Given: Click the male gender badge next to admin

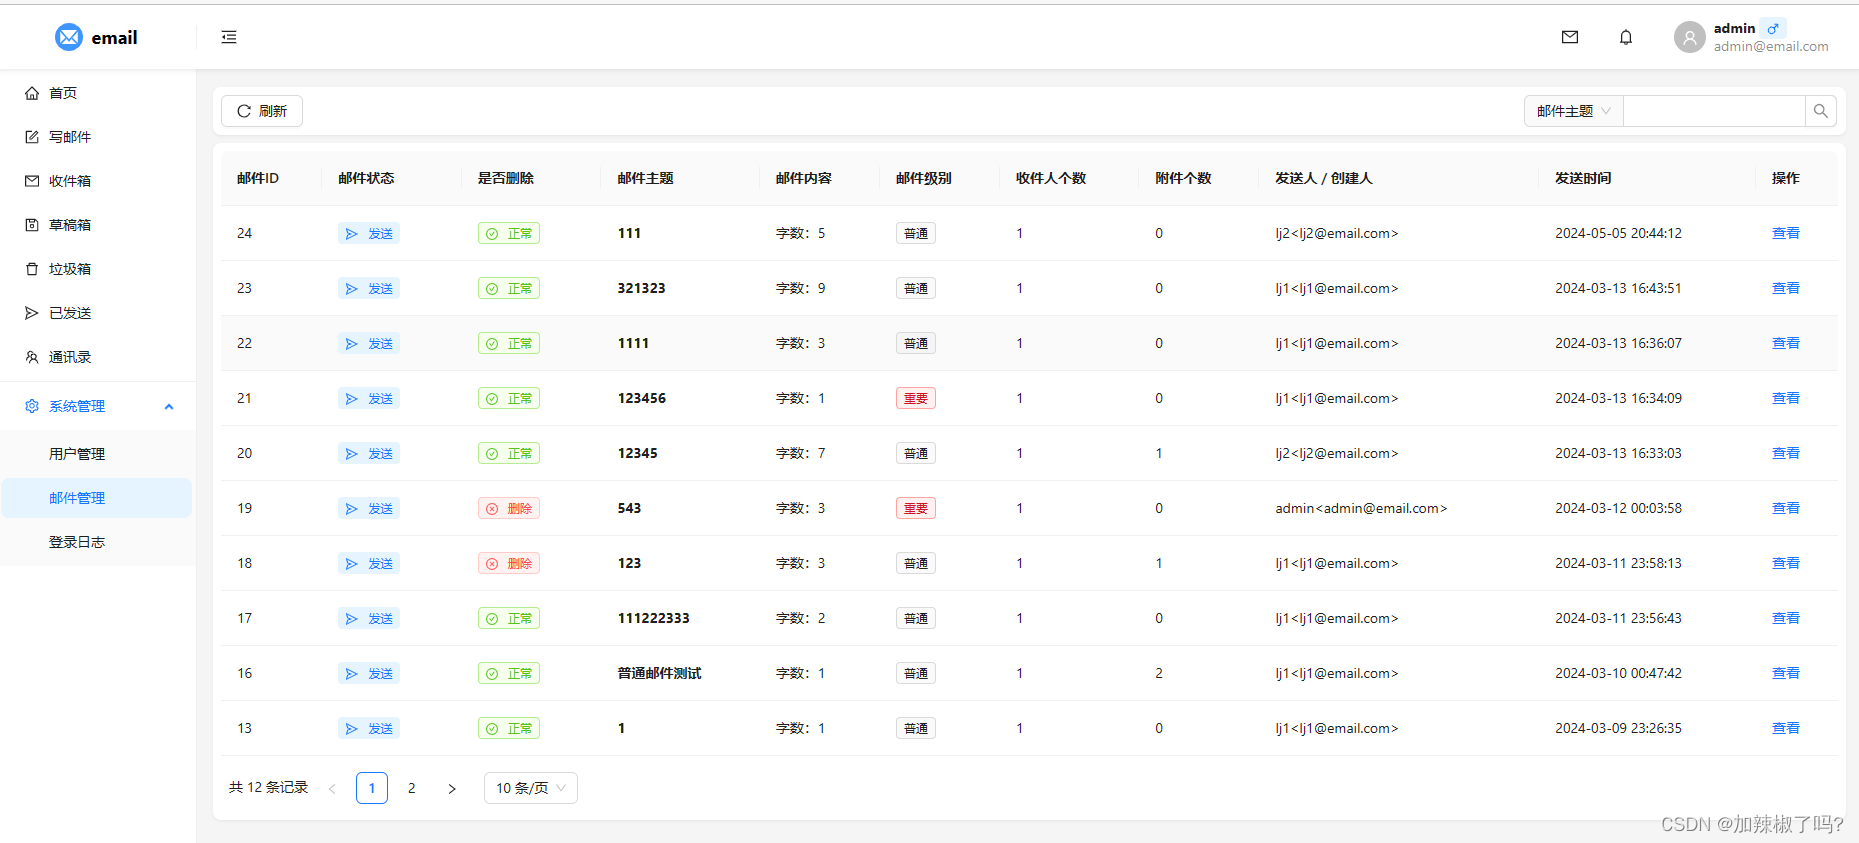Looking at the screenshot, I should click(1774, 28).
